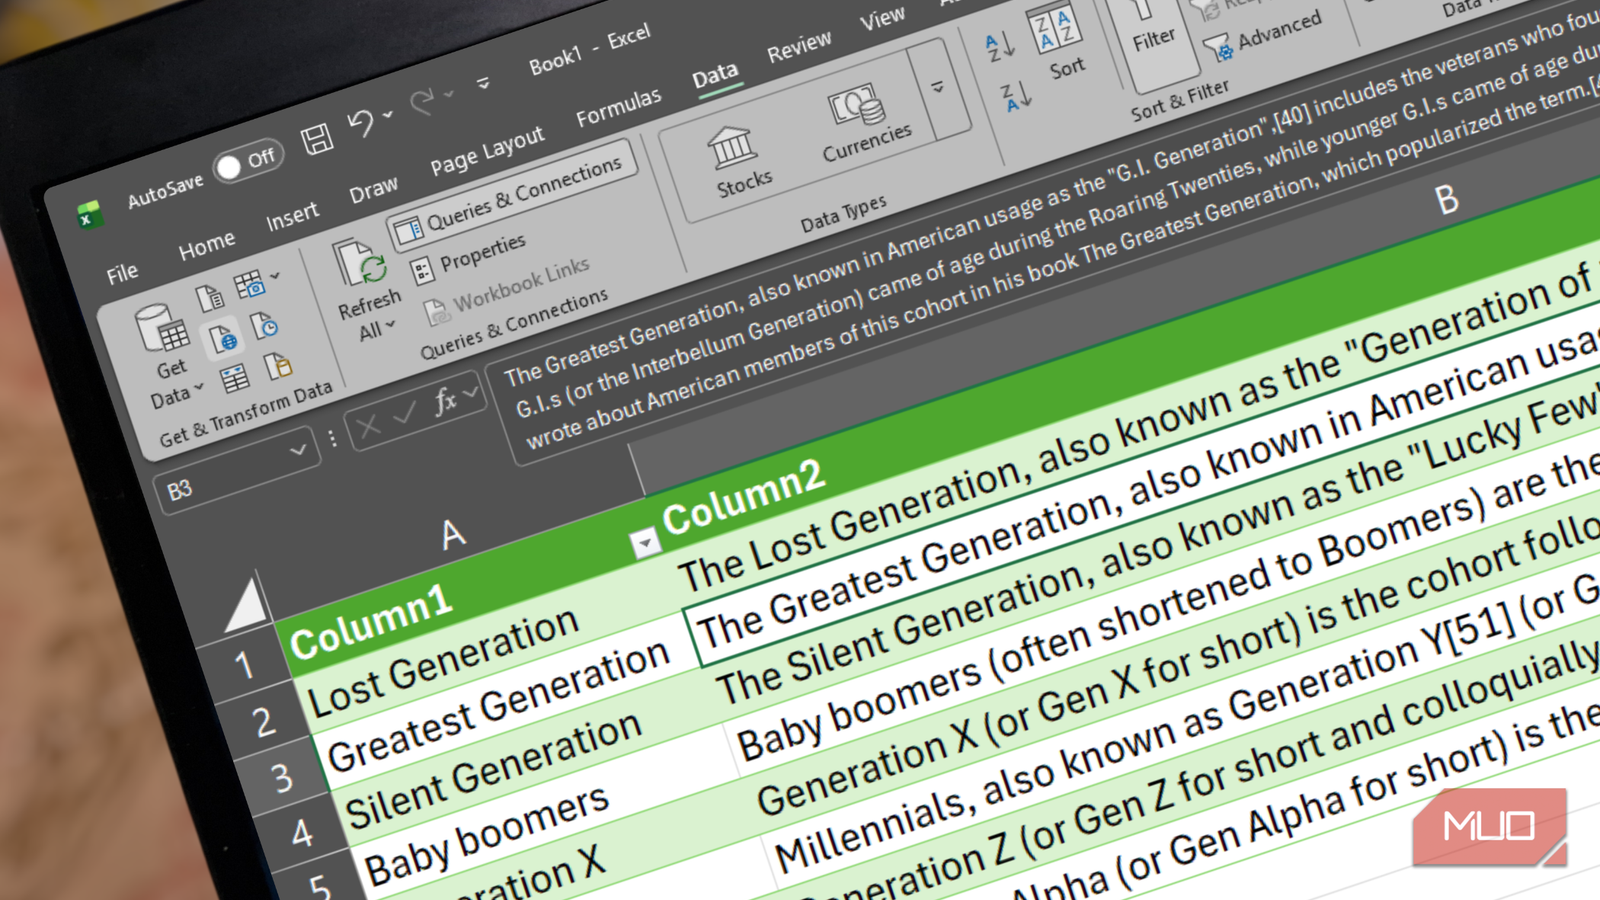Select cell starting 'The Lost Generation, also known'
This screenshot has height=900, width=1600.
click(x=1135, y=432)
